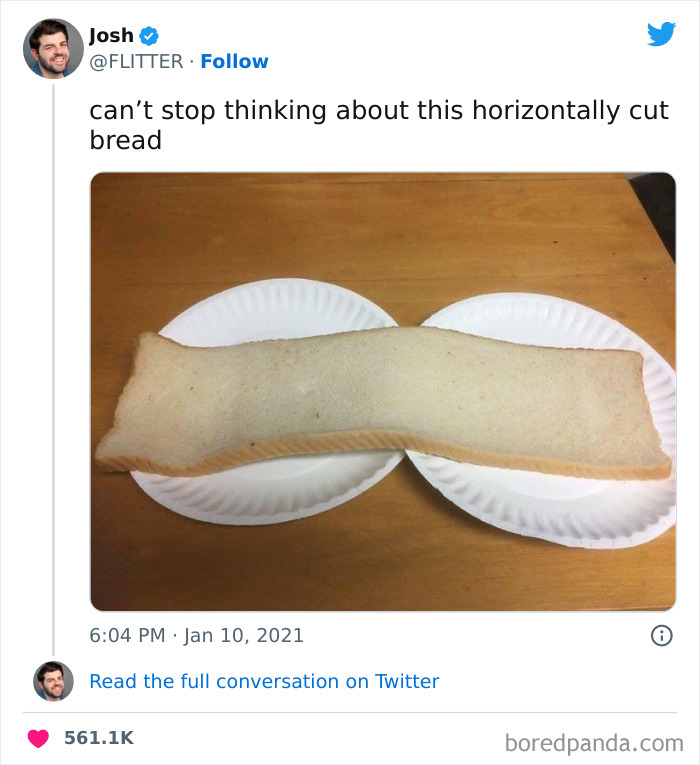Open Josh's profile avatar at top
Viewport: 700px width, 765px height.
pyautogui.click(x=53, y=48)
